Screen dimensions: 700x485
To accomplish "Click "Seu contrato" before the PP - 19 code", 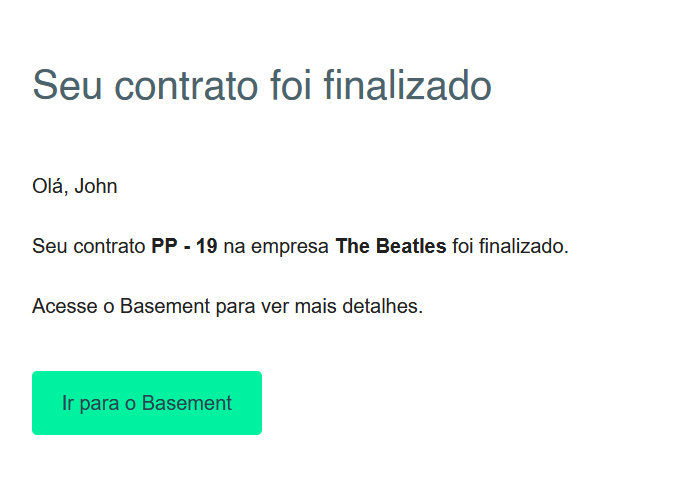I will pos(89,246).
